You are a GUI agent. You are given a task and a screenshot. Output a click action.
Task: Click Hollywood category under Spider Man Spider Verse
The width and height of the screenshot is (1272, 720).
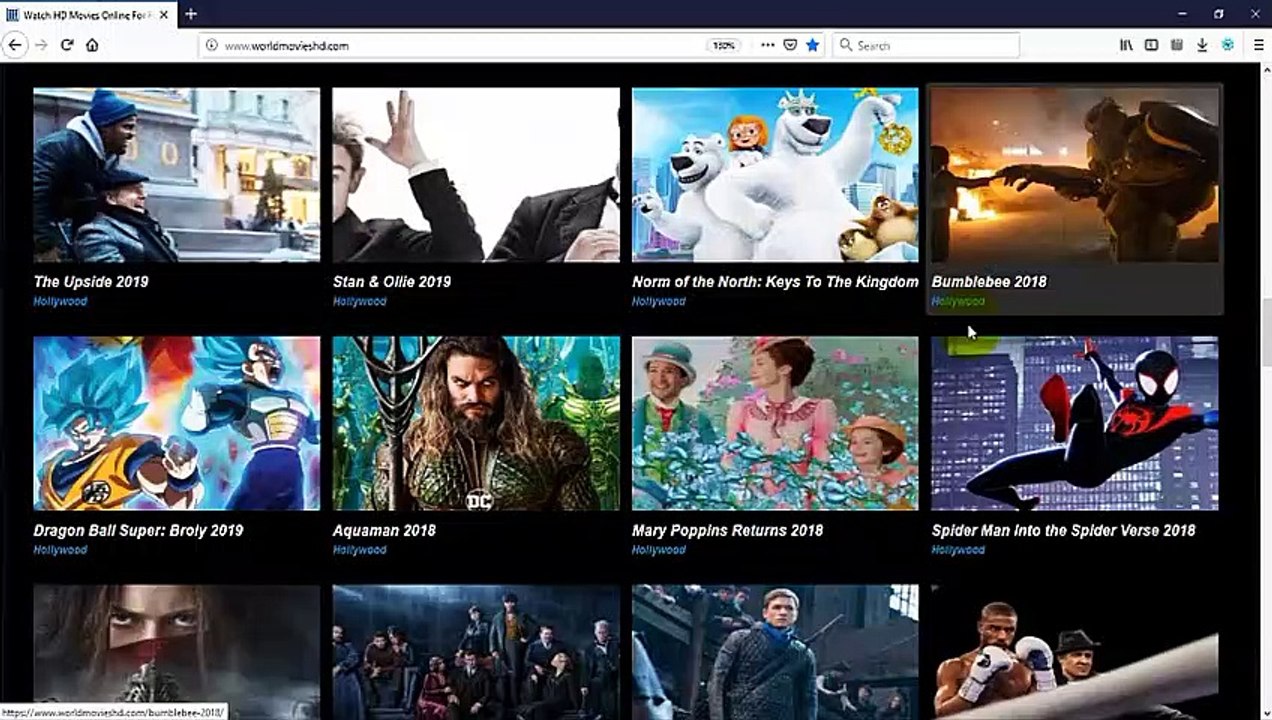[958, 550]
